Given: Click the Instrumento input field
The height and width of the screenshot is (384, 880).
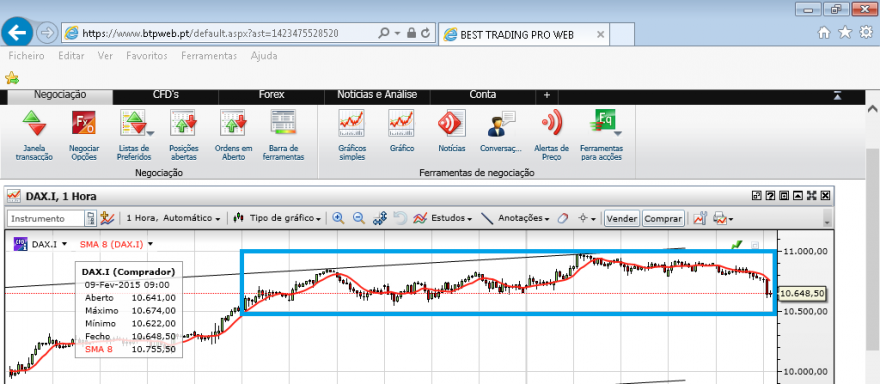Looking at the screenshot, I should pos(46,218).
